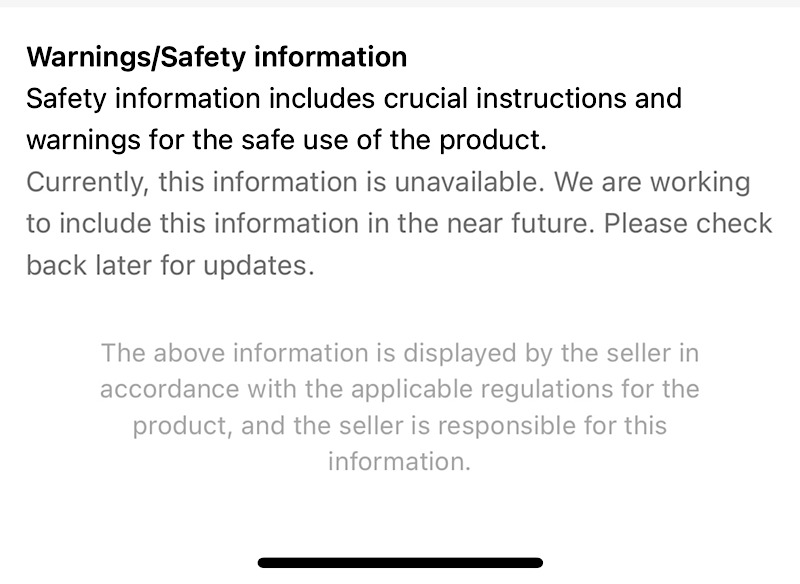Click the word 'seller' in the first disclaimer line
The width and height of the screenshot is (800, 584).
[637, 353]
